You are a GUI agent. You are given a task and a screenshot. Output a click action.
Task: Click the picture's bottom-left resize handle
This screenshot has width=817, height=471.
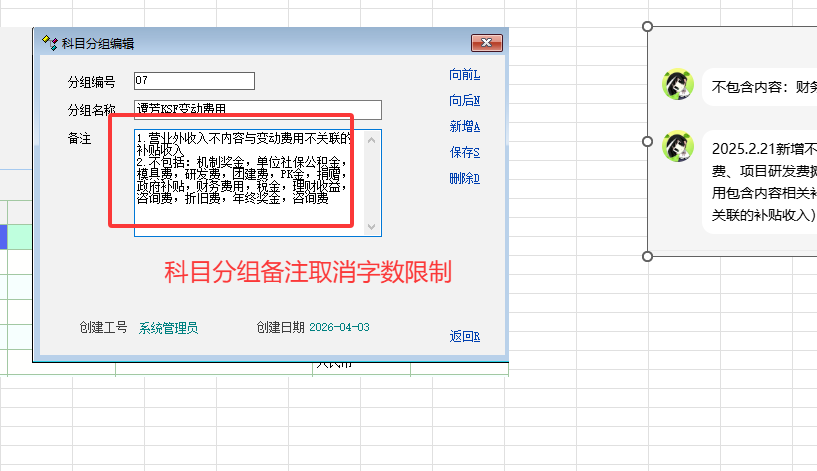tap(647, 256)
